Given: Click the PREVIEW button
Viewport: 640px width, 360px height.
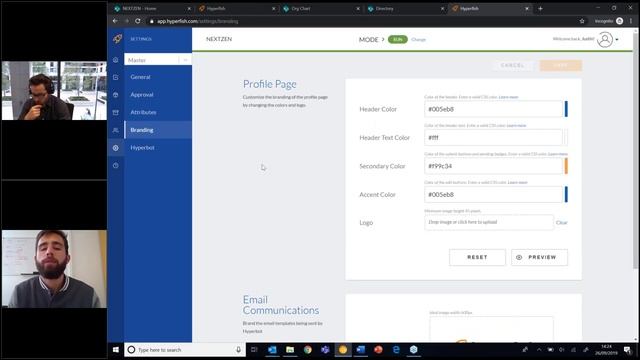Looking at the screenshot, I should [539, 258].
